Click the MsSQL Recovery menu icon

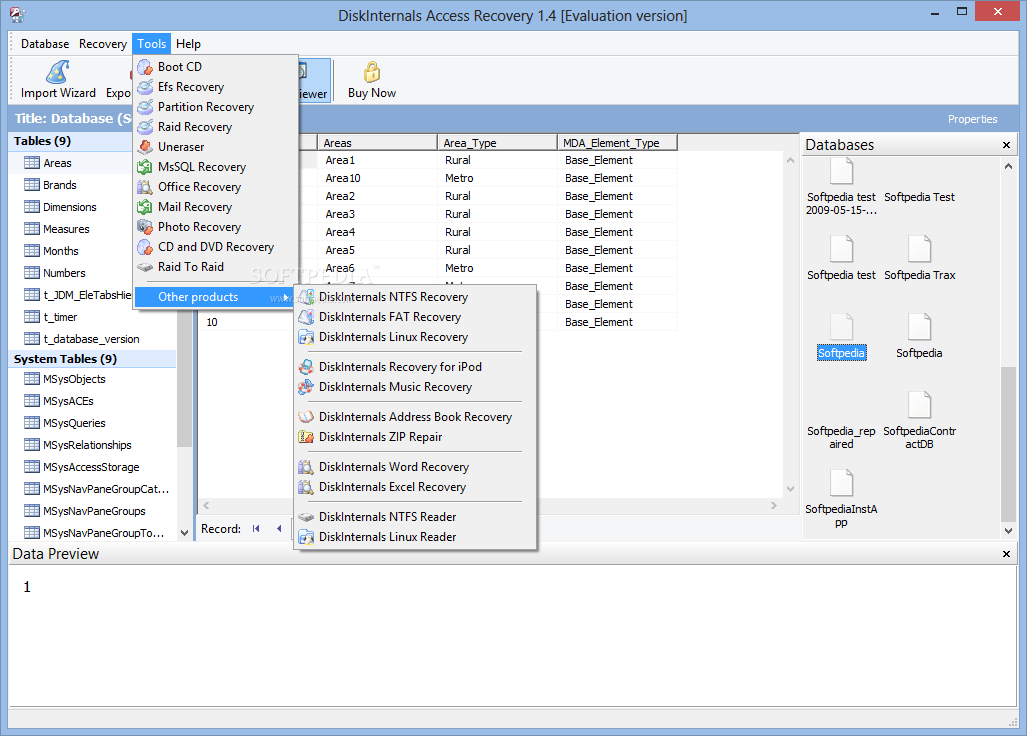145,167
